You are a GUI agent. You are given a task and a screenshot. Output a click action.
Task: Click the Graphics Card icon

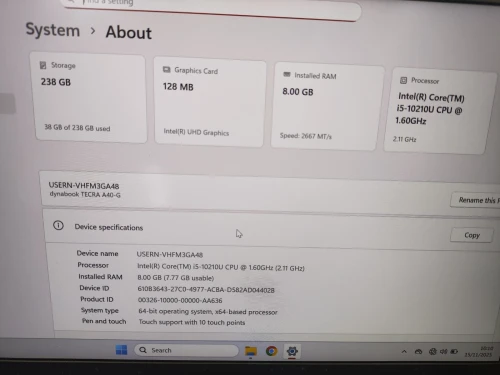pos(166,69)
